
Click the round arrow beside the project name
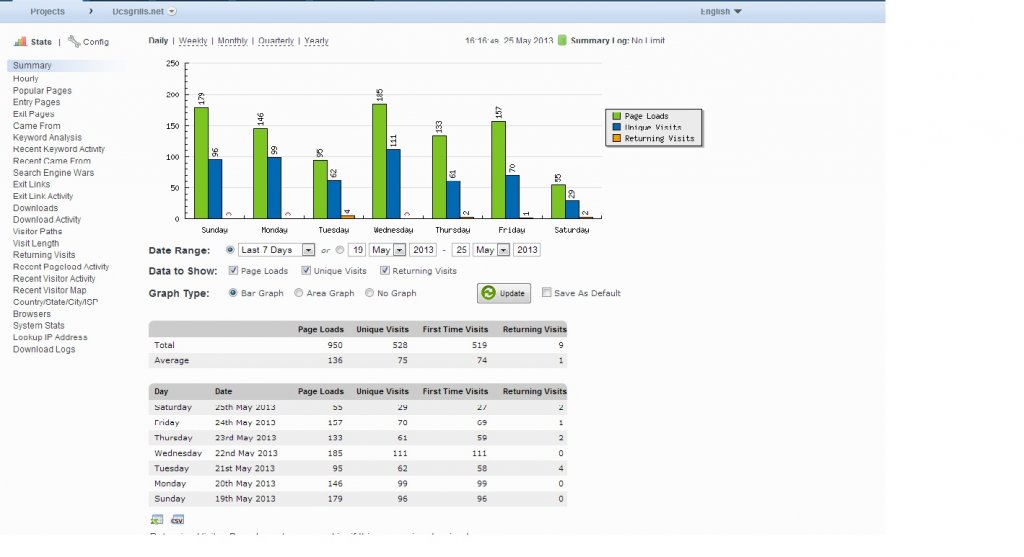click(x=173, y=12)
